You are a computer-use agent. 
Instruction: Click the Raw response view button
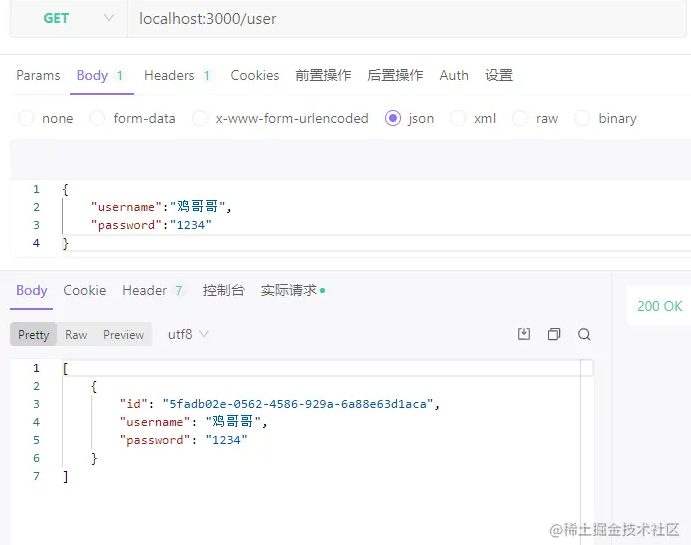(x=76, y=335)
